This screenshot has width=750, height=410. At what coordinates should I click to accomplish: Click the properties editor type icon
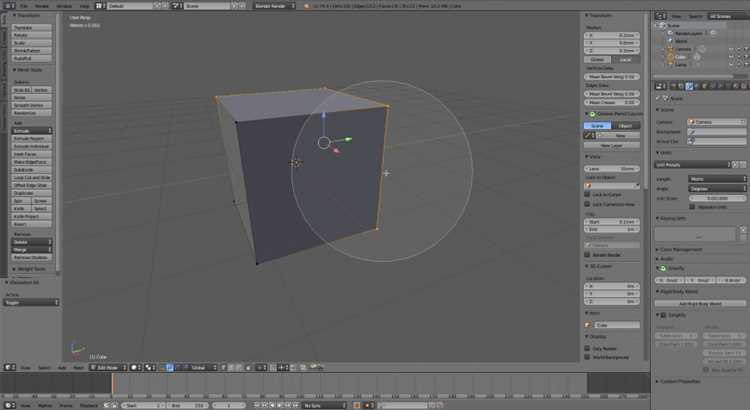click(x=661, y=86)
